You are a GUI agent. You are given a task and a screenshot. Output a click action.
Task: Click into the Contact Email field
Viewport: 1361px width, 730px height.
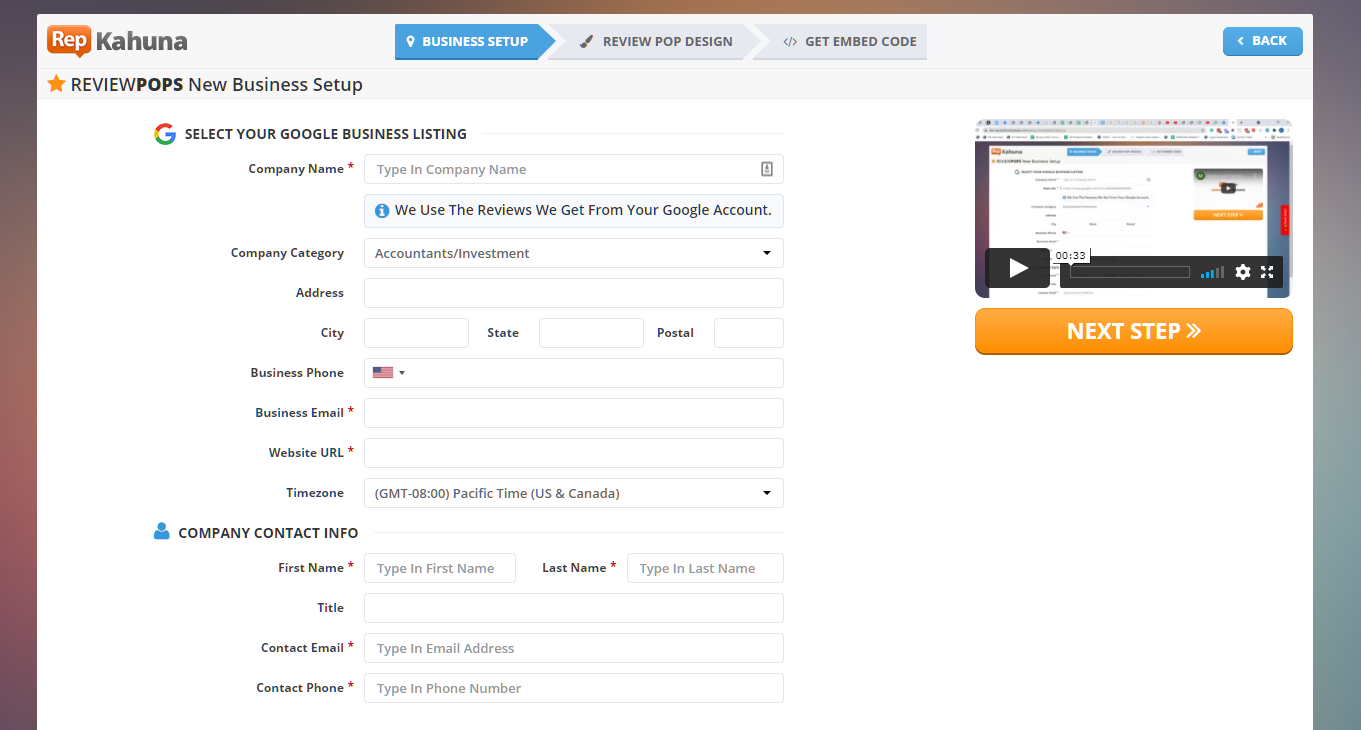(573, 648)
